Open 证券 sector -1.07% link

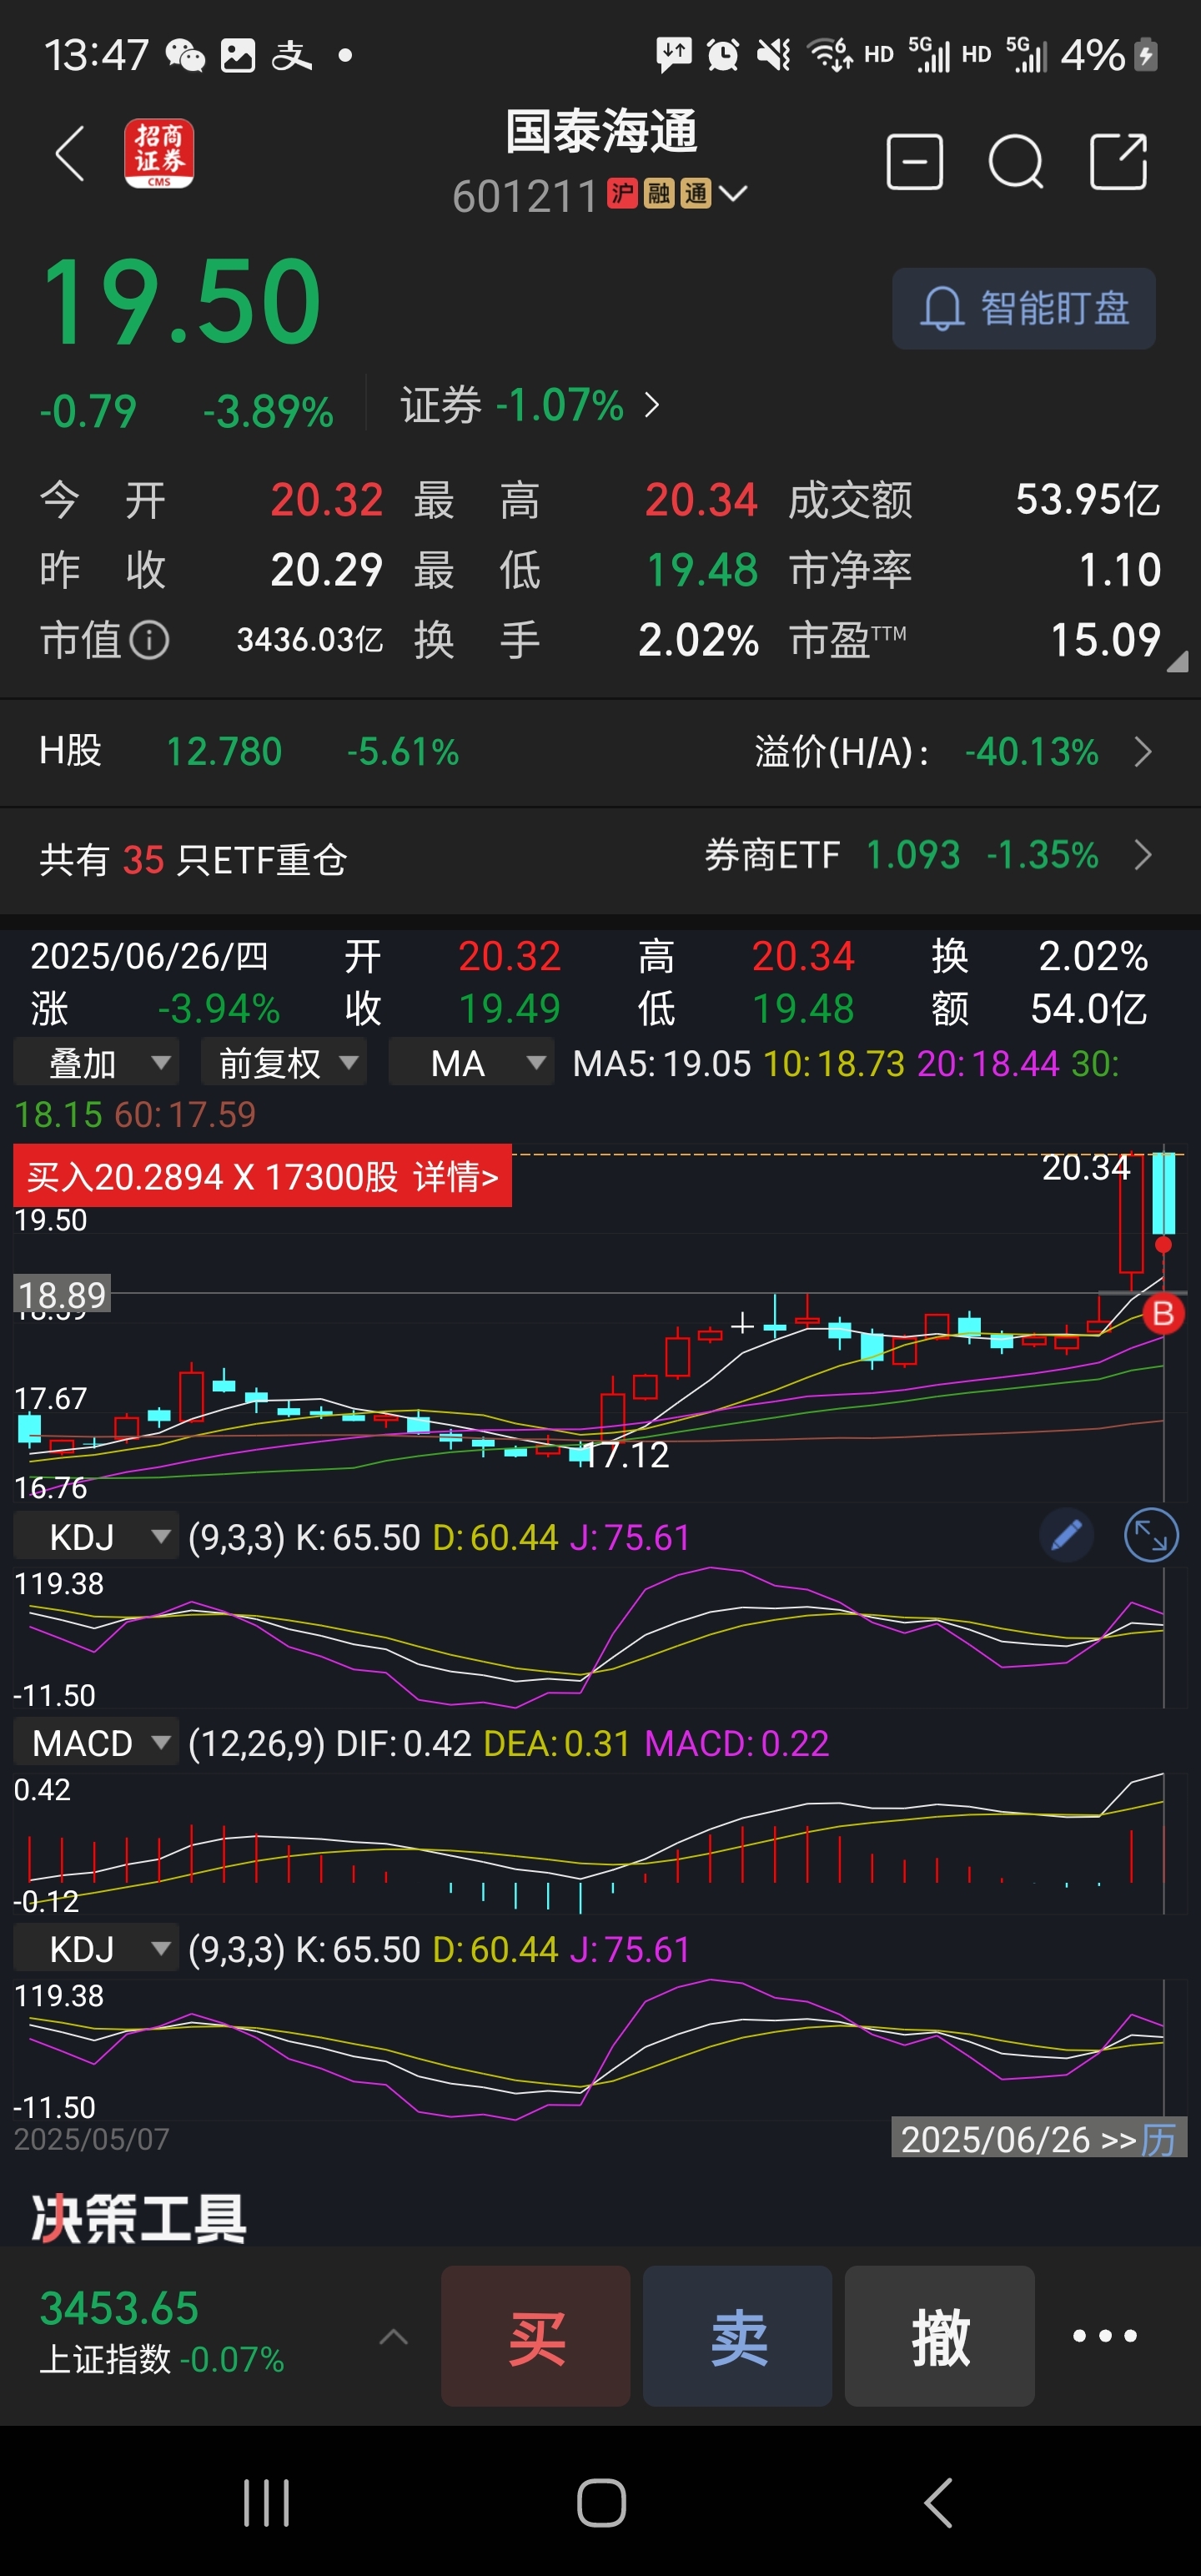pos(530,406)
